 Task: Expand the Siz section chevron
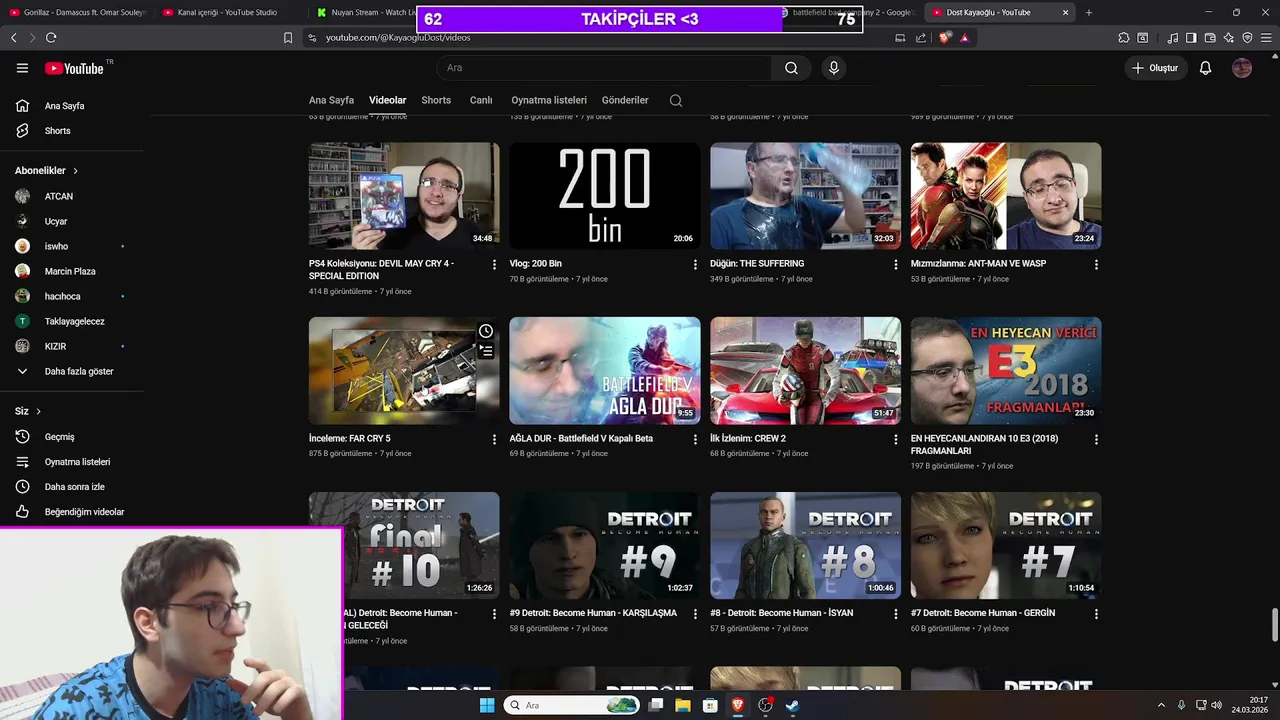[39, 412]
